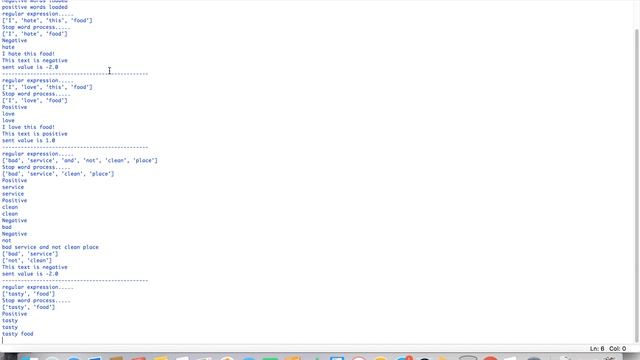This screenshot has height=360, width=640.
Task: Click the 'I hate this food!' sentence line
Action: click(x=28, y=54)
